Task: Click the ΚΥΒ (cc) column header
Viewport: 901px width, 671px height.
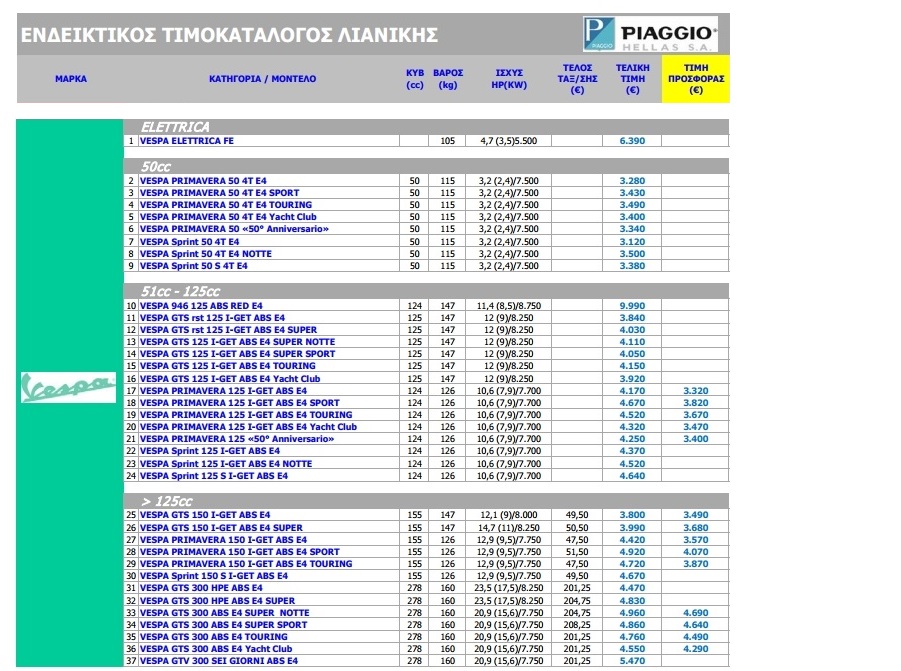Action: pyautogui.click(x=414, y=79)
